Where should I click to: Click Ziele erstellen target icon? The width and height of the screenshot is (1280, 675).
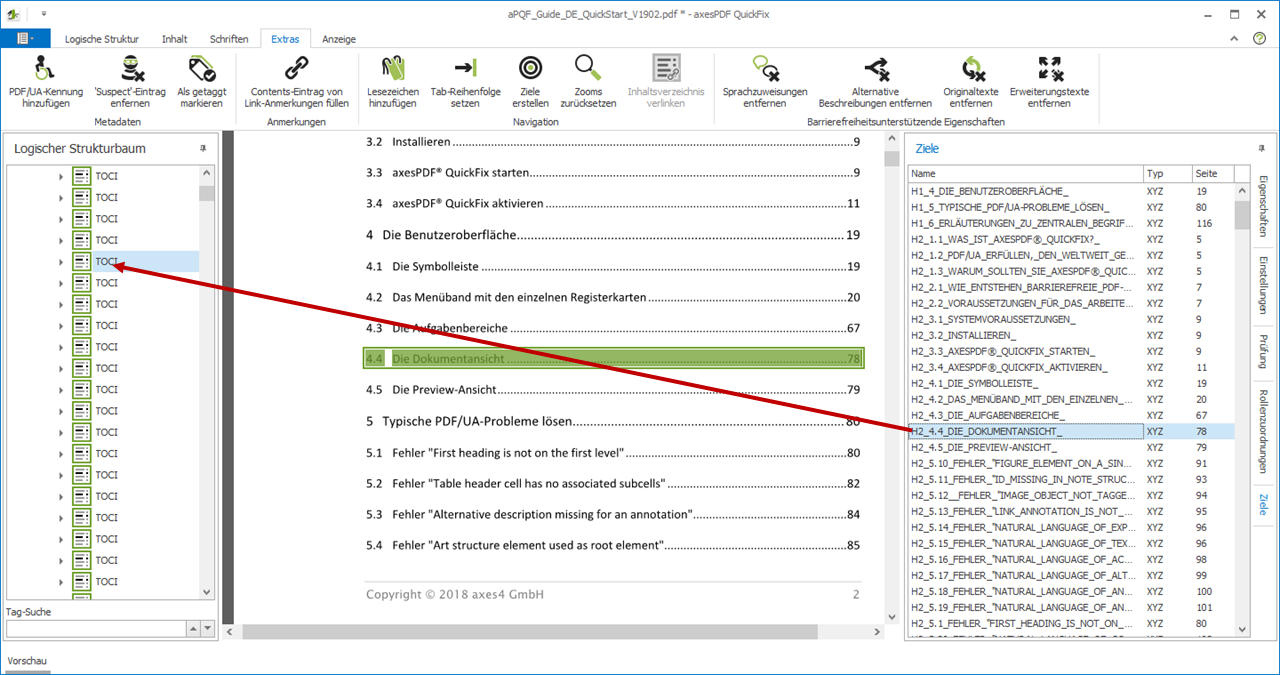530,68
